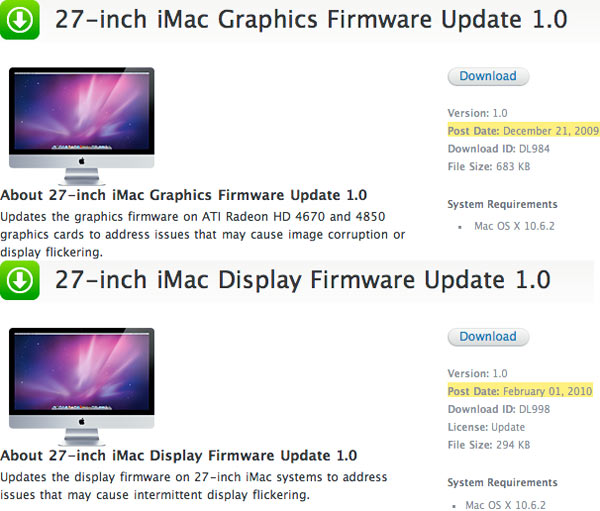Click the green download icon beside Graphics Firmware Update
600x511 pixels.
point(20,20)
